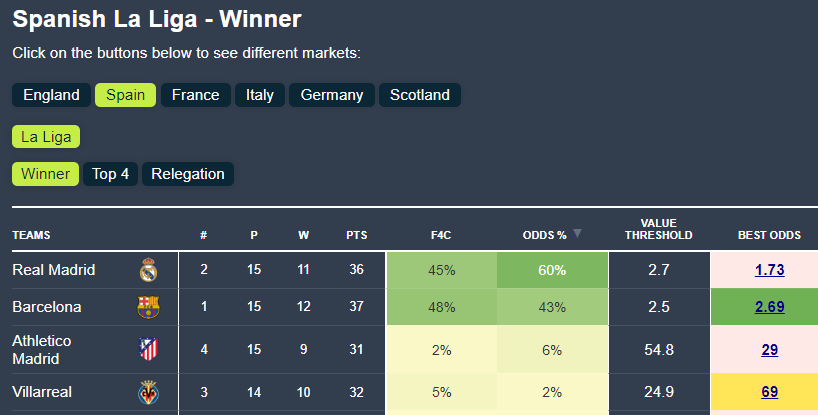Viewport: 818px width, 415px height.
Task: Select the La Liga league button
Action: click(x=46, y=136)
